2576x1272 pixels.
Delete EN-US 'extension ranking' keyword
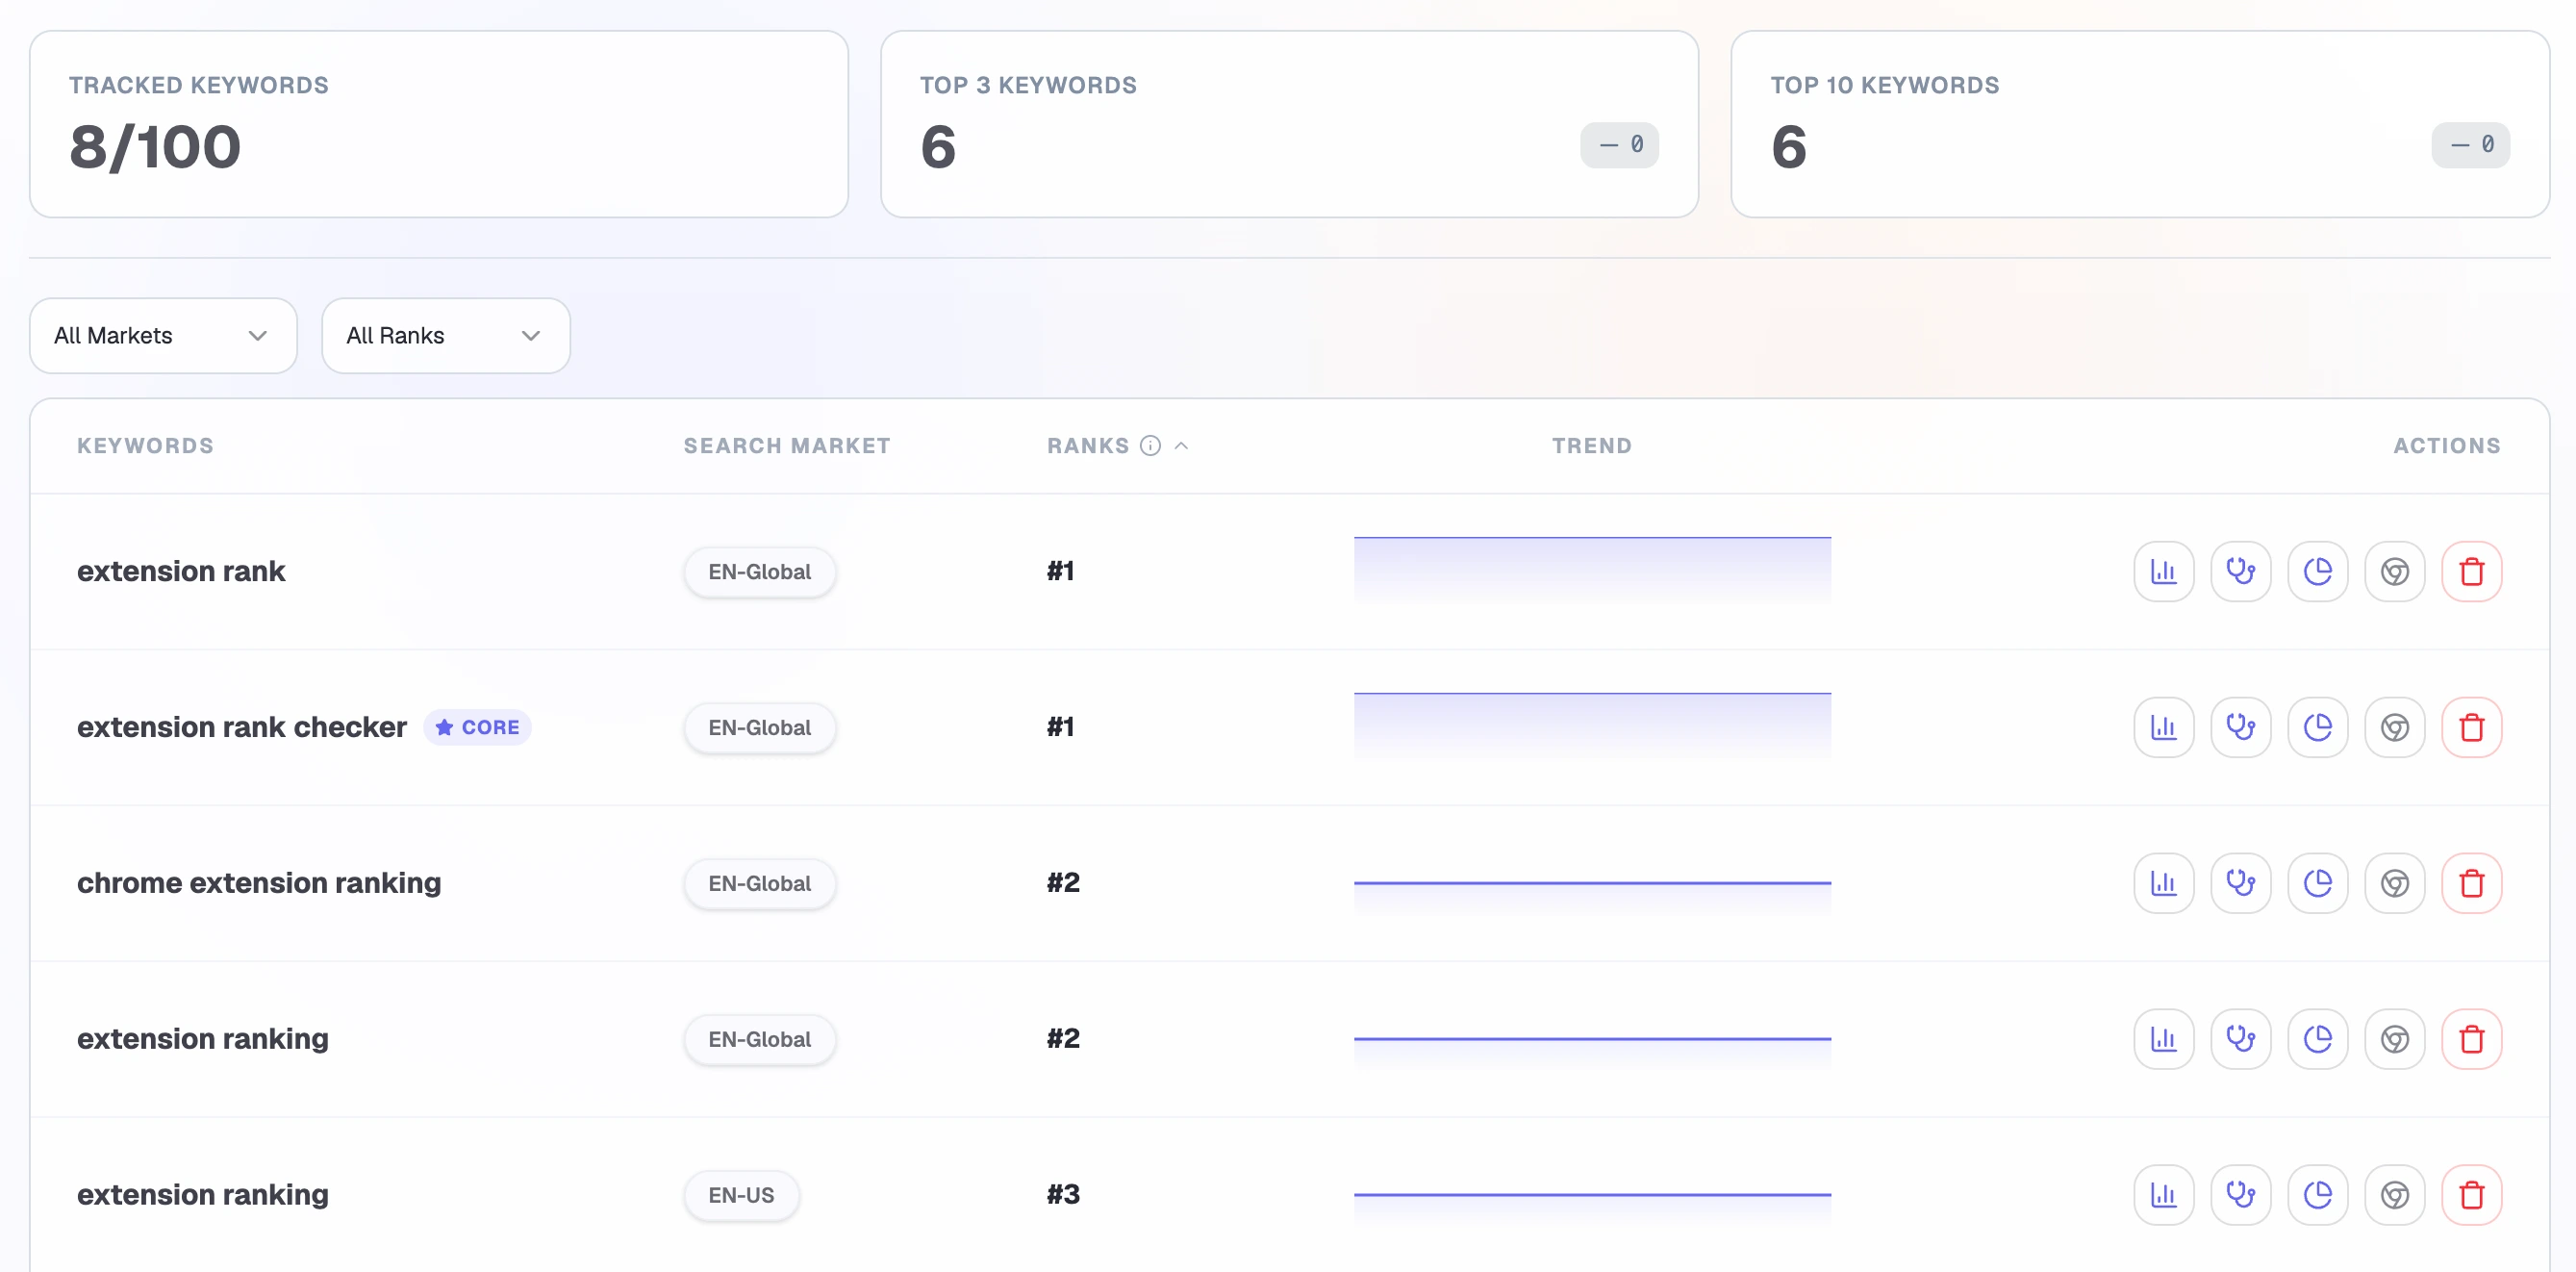[2471, 1195]
